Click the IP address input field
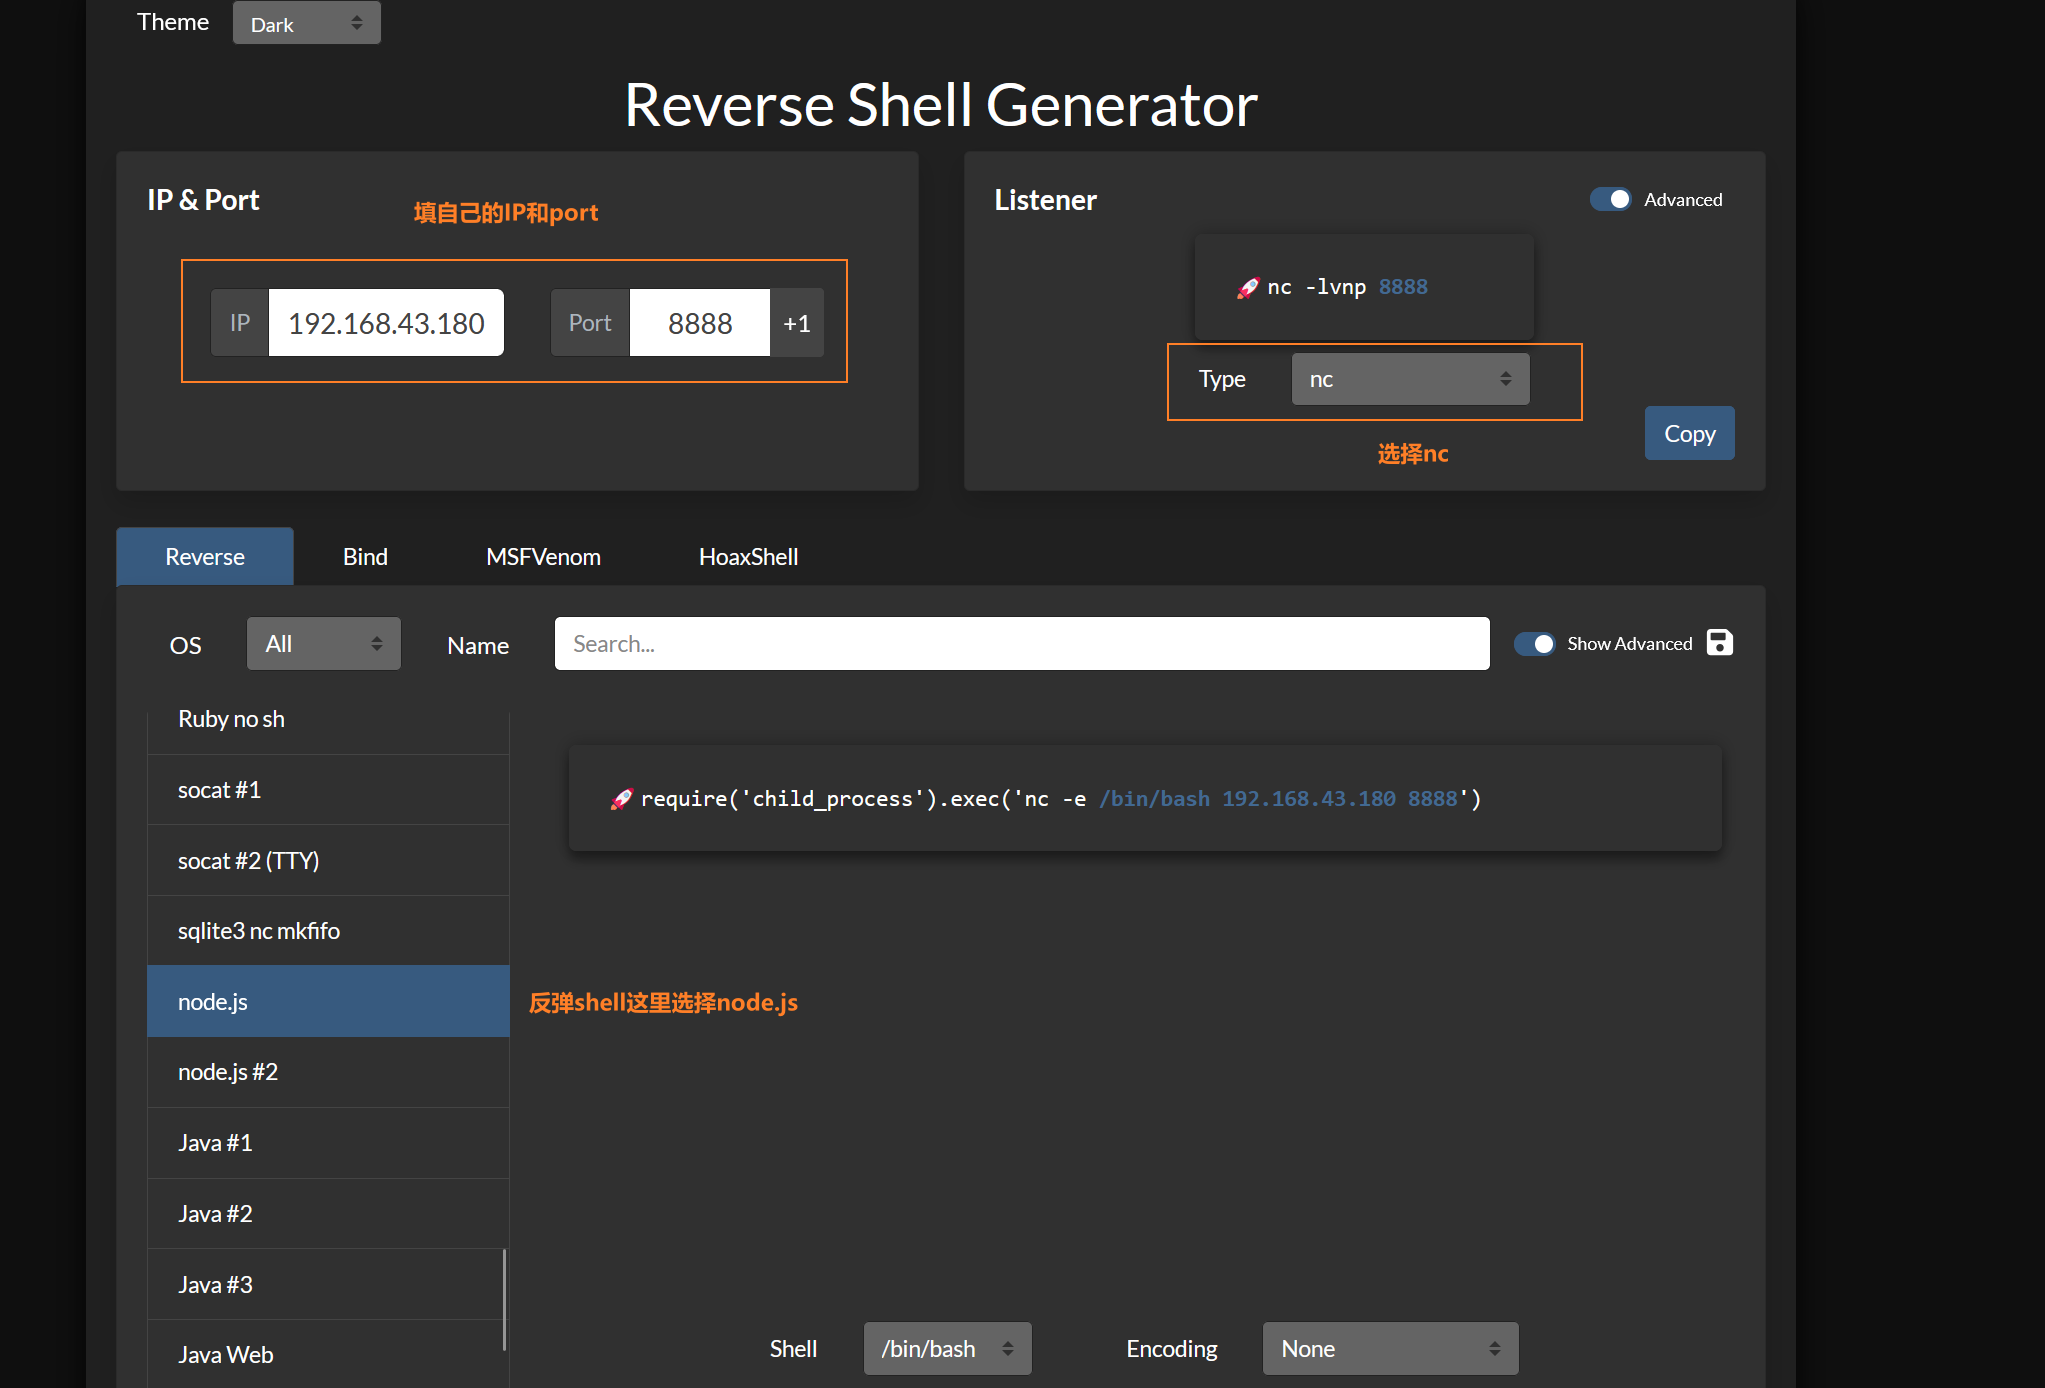 [x=386, y=323]
